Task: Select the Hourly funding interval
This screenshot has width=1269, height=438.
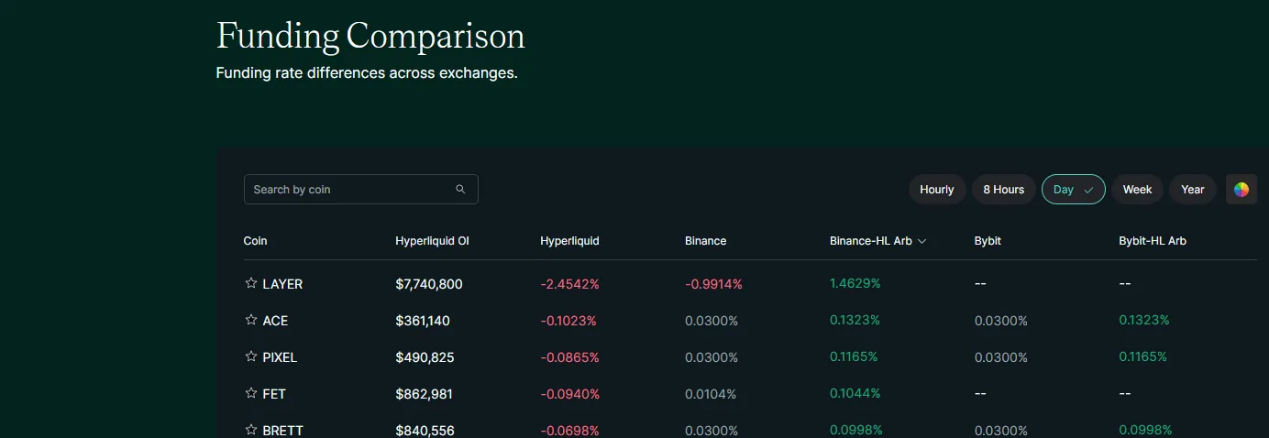Action: click(937, 189)
